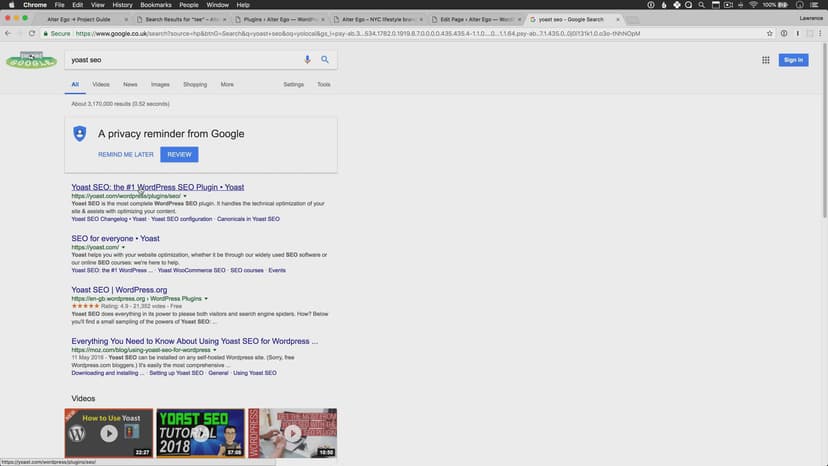Open the Bookmarks menu in menu bar
The image size is (828, 466).
(155, 5)
